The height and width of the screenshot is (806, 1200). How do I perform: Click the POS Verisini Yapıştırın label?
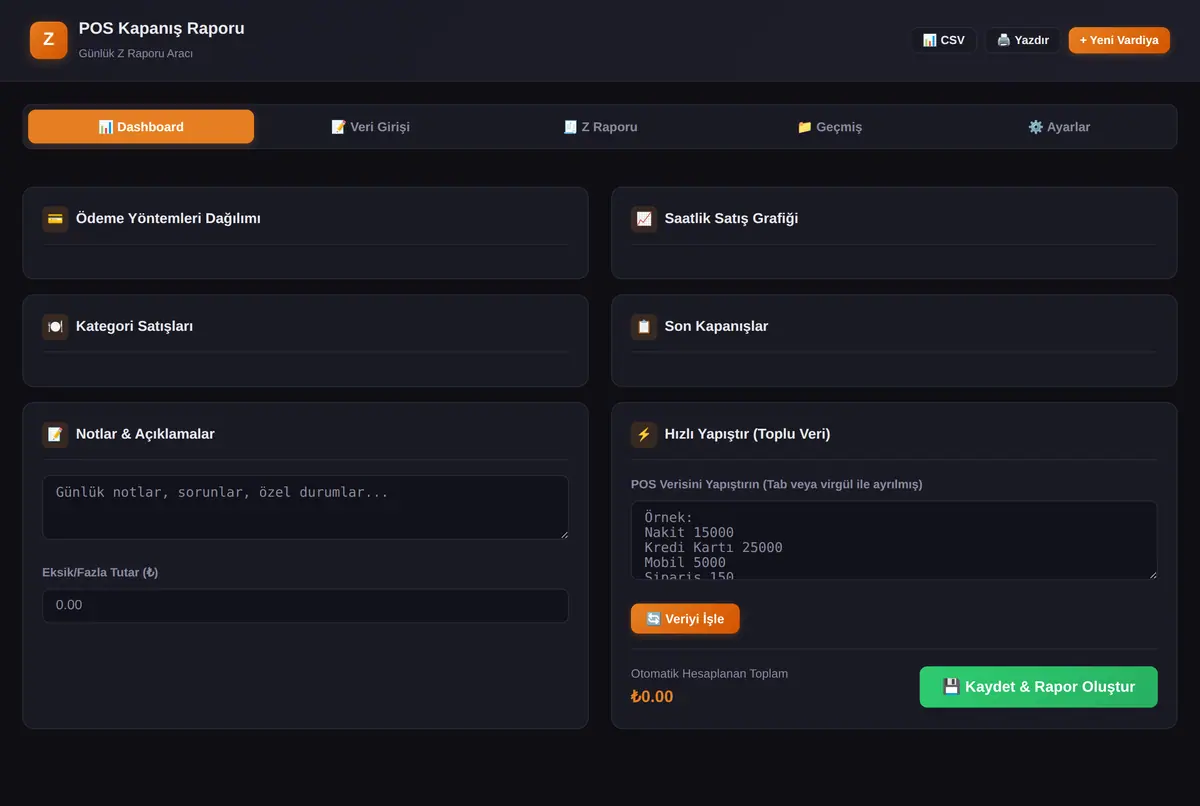pyautogui.click(x=776, y=485)
